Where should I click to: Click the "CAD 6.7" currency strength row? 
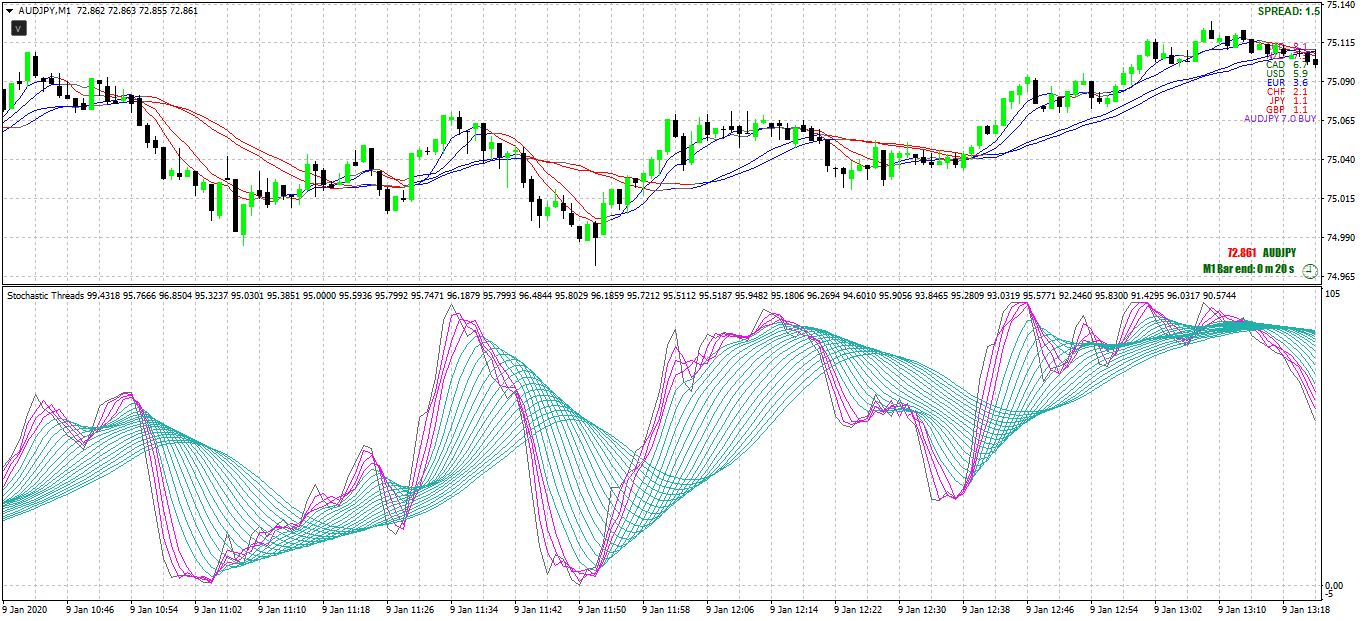click(x=1287, y=65)
